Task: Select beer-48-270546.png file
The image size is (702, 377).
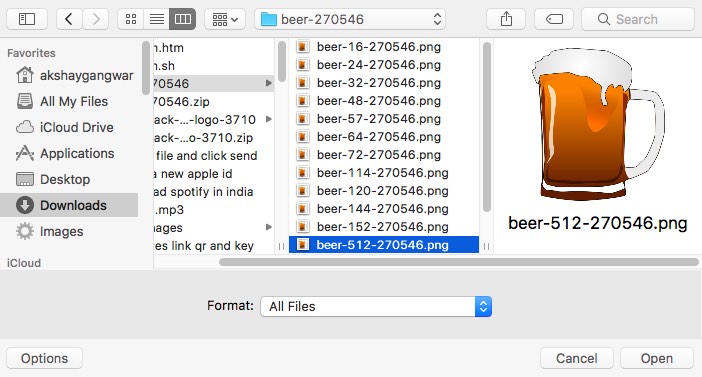Action: (384, 101)
